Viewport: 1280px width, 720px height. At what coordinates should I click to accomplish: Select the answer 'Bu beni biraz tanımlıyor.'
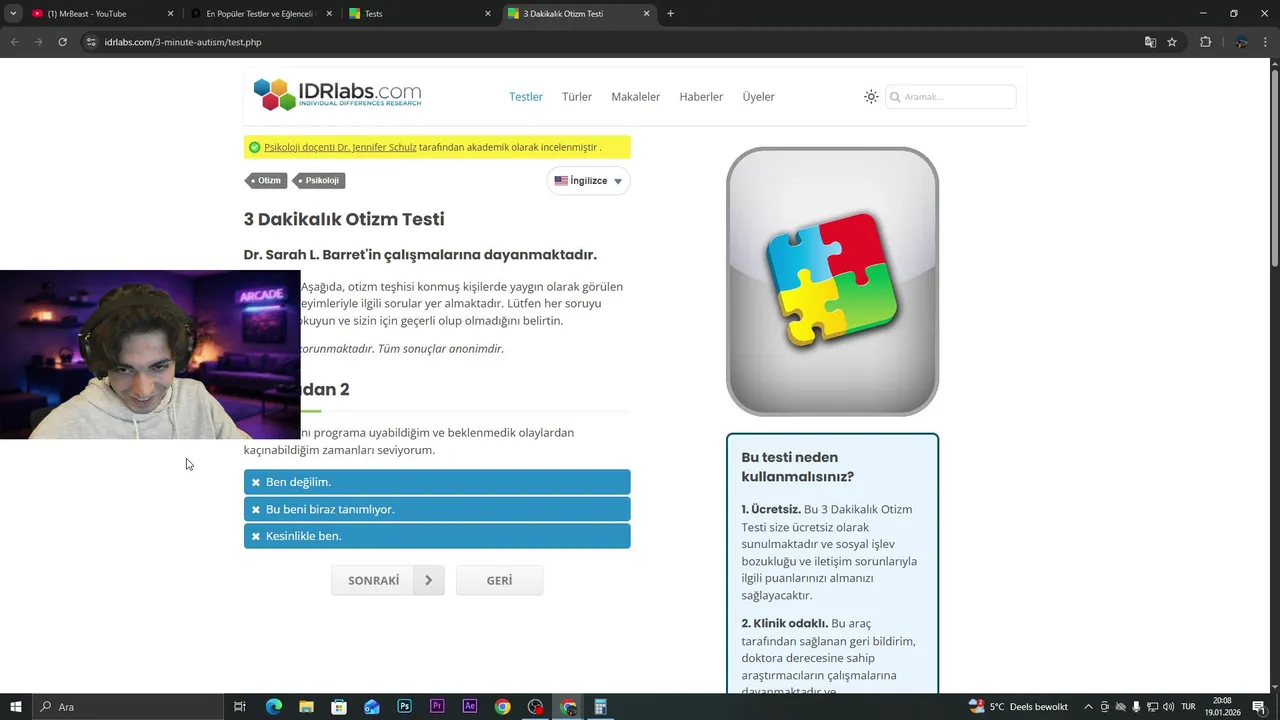point(437,509)
